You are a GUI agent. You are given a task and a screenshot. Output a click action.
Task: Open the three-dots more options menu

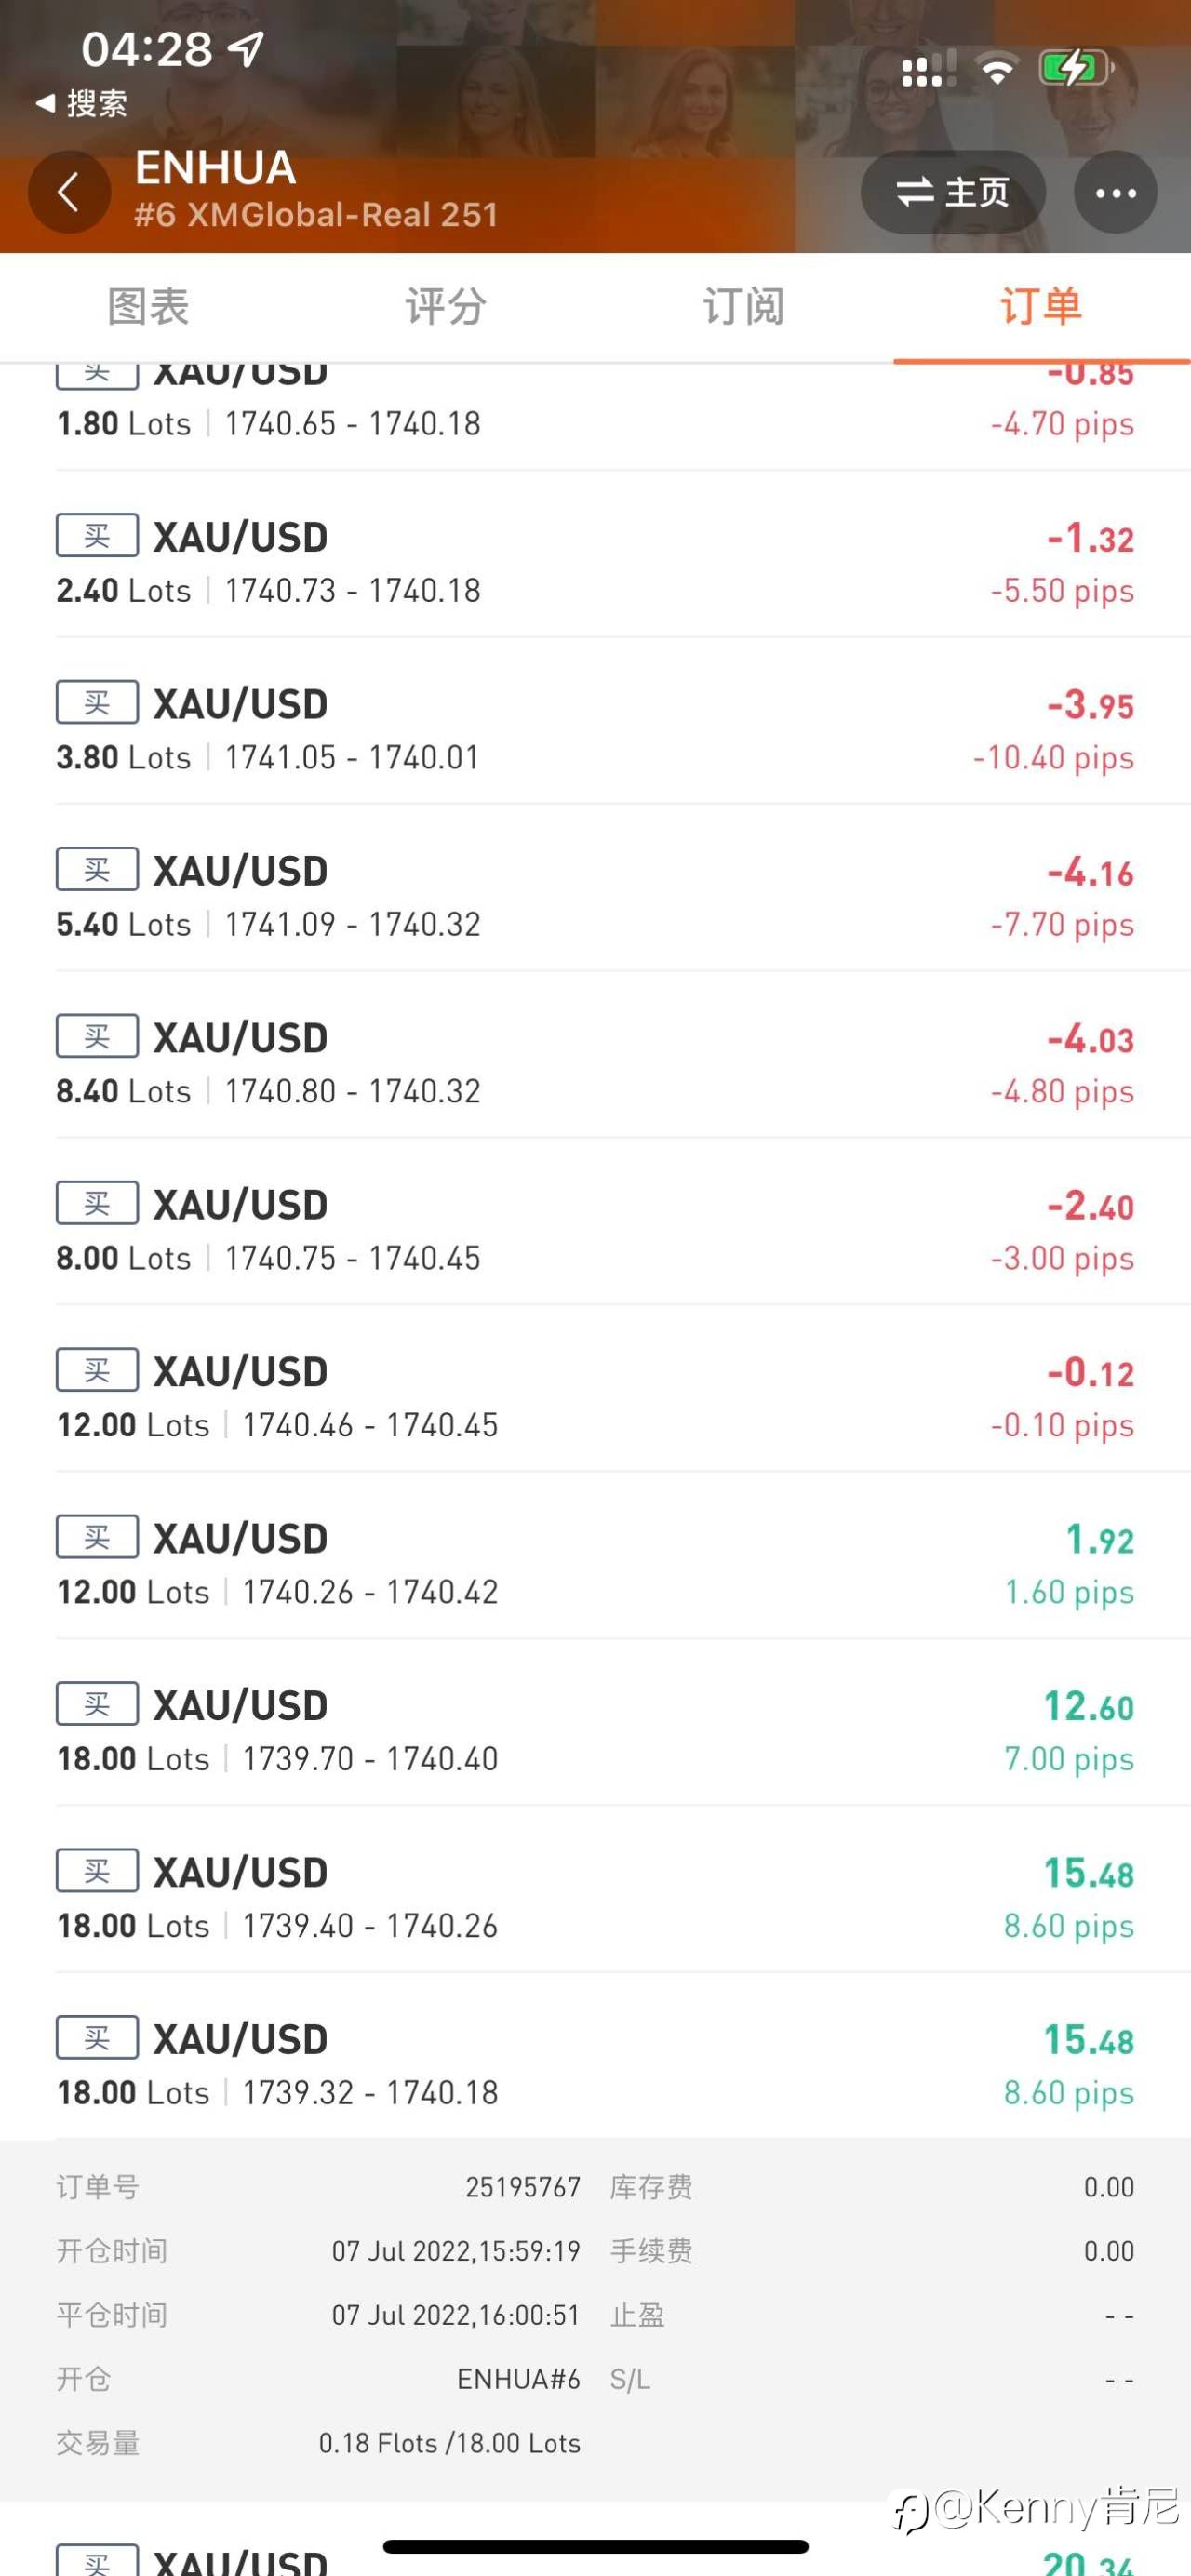[x=1115, y=192]
